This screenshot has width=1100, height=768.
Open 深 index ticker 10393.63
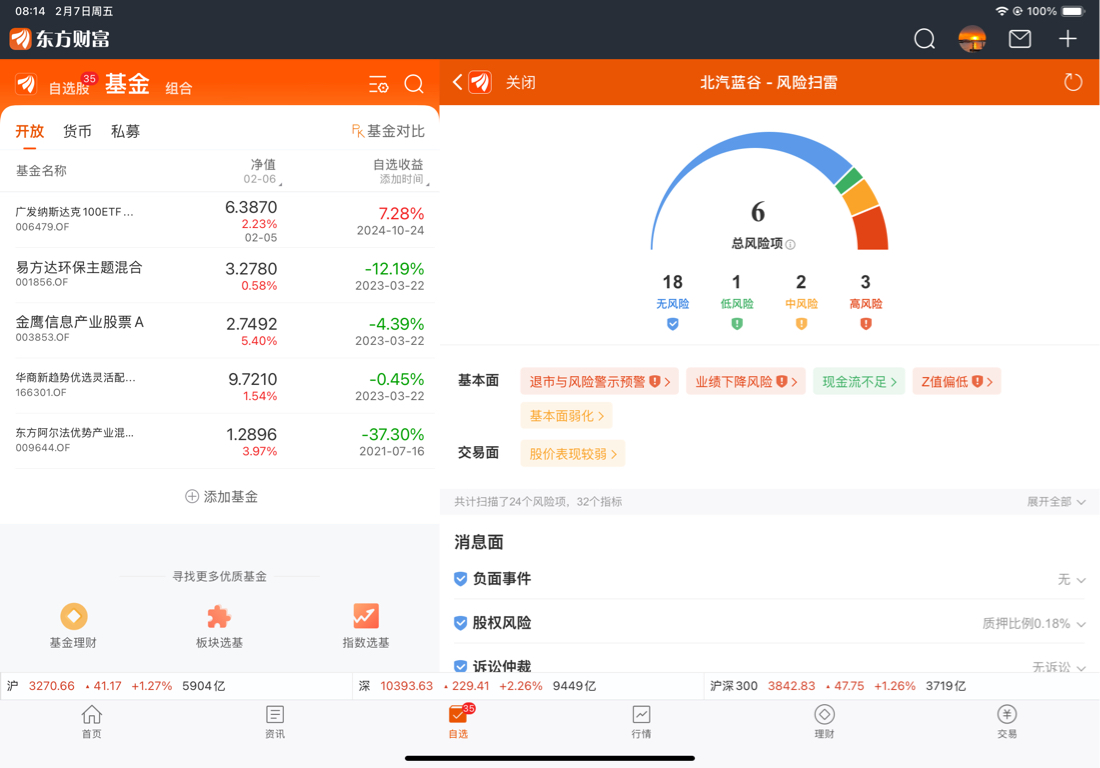click(x=528, y=686)
